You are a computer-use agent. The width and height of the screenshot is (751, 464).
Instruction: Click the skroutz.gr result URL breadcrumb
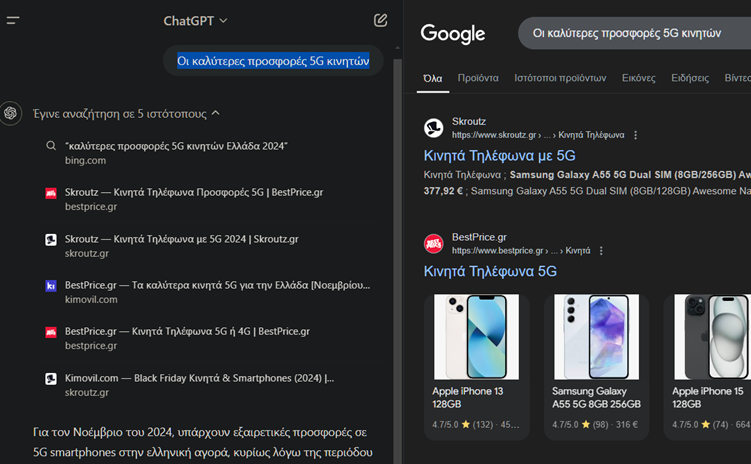[538, 135]
